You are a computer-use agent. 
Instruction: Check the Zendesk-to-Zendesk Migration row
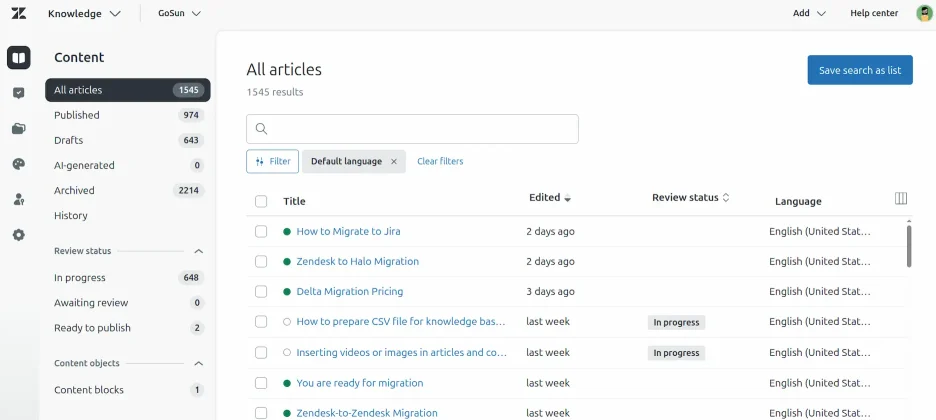(x=261, y=413)
